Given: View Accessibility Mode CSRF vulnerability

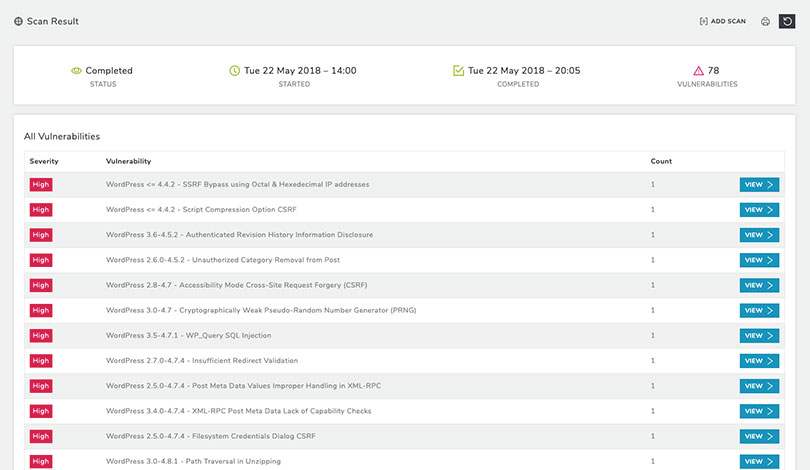Looking at the screenshot, I should click(x=759, y=285).
